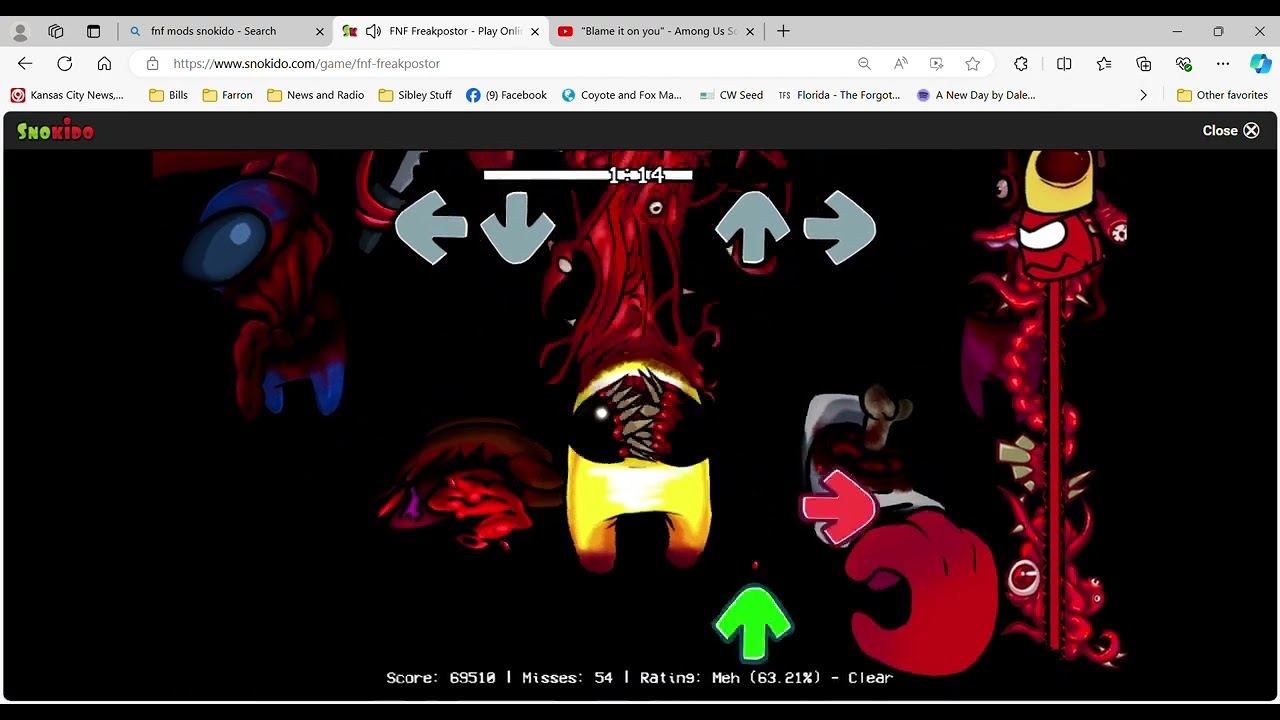Close the fnf mods snokido Search tab

point(320,31)
